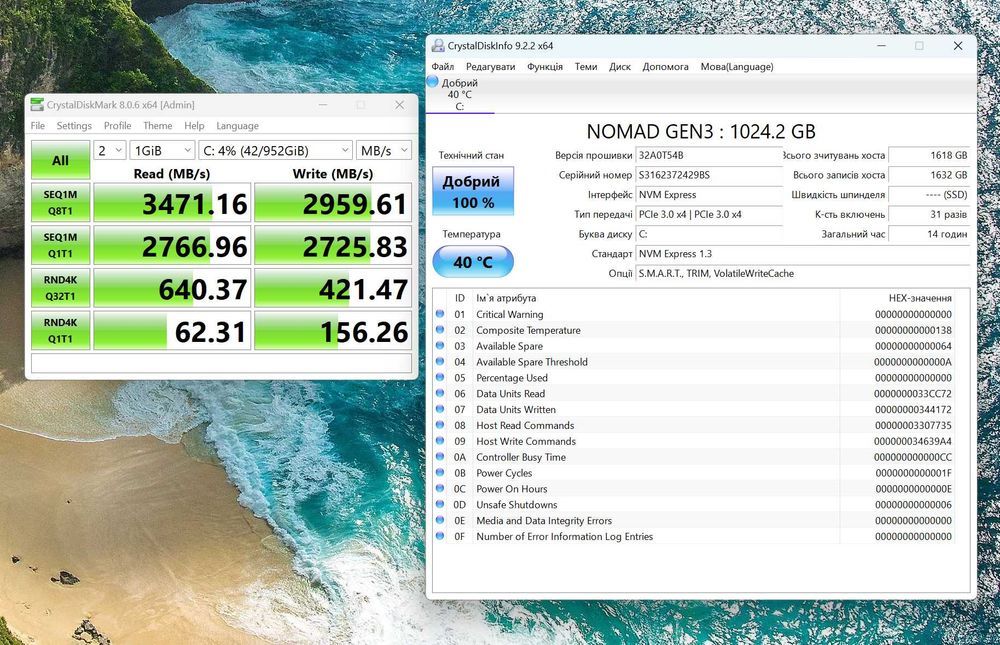This screenshot has width=1000, height=645.
Task: Open Language menu in CrystalDiskMark
Action: [237, 126]
